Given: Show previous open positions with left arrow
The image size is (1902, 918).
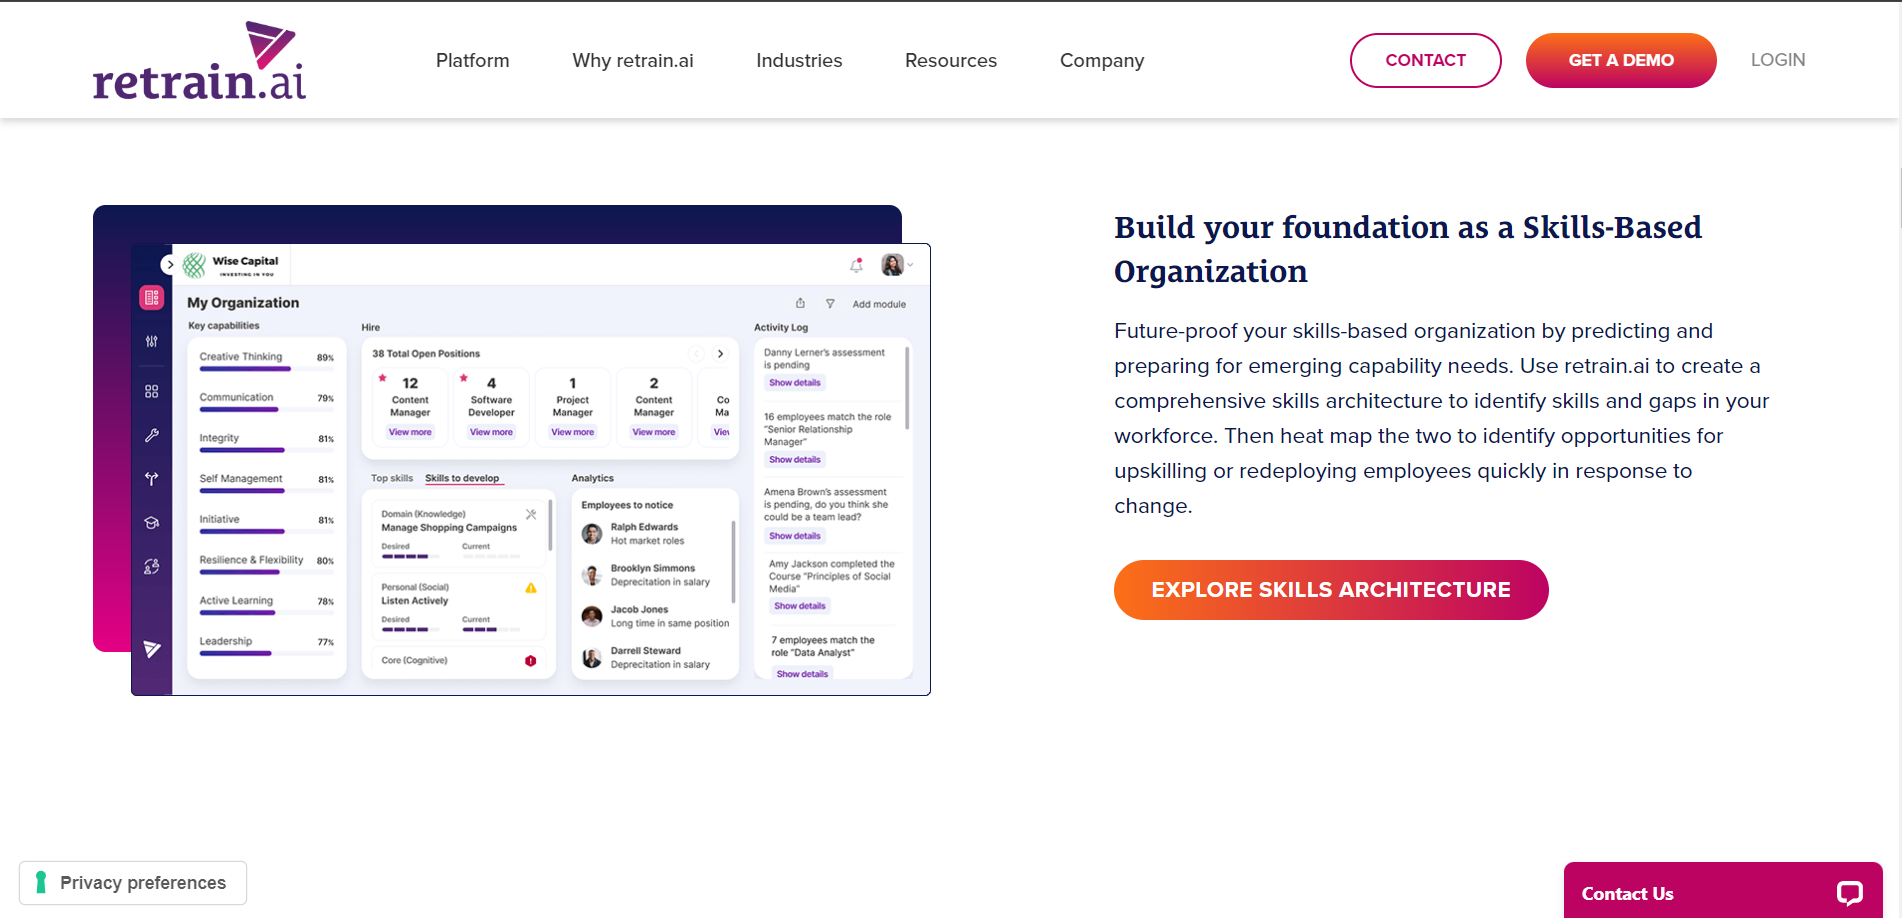Looking at the screenshot, I should coord(696,354).
